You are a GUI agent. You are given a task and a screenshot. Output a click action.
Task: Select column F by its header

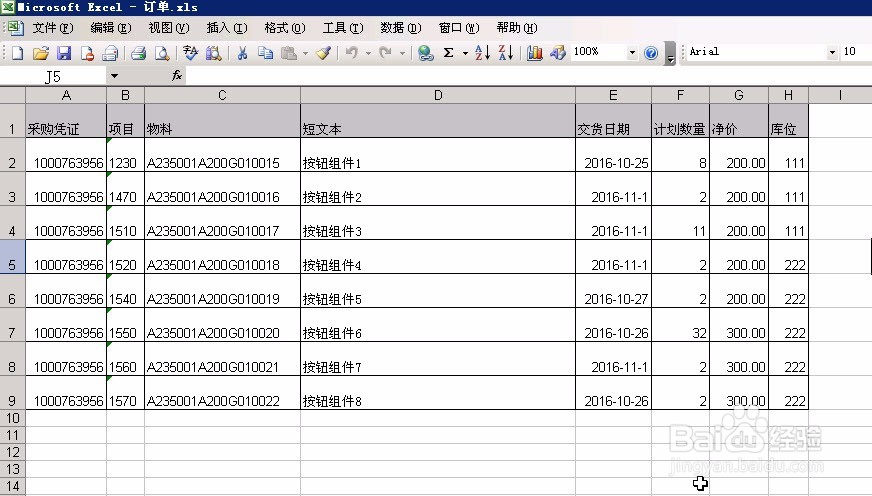tap(680, 95)
